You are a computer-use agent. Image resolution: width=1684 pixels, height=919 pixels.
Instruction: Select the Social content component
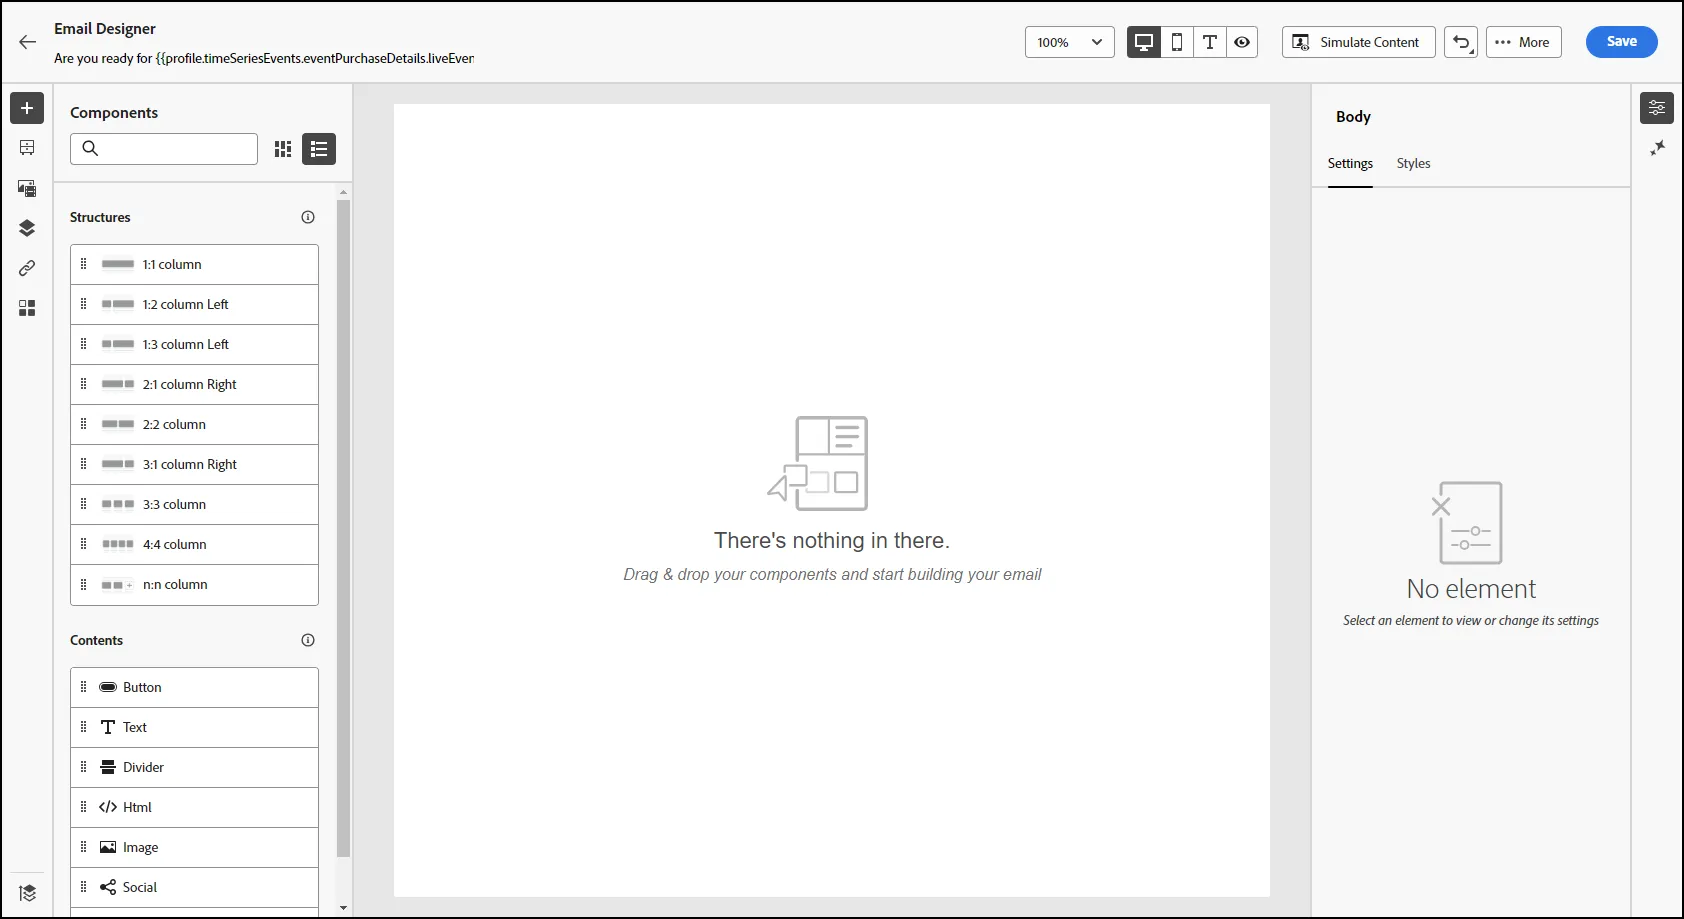pos(194,888)
